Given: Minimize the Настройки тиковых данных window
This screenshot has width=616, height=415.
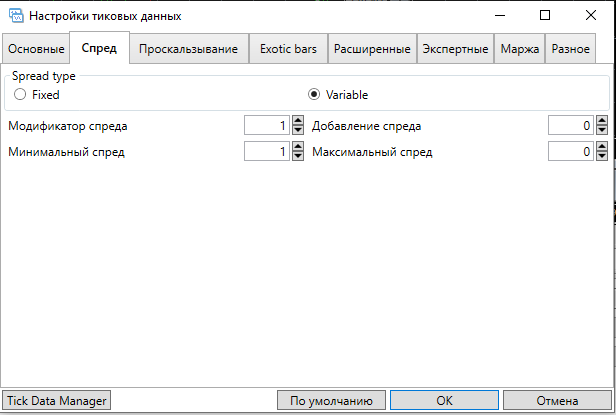Looking at the screenshot, I should [500, 16].
